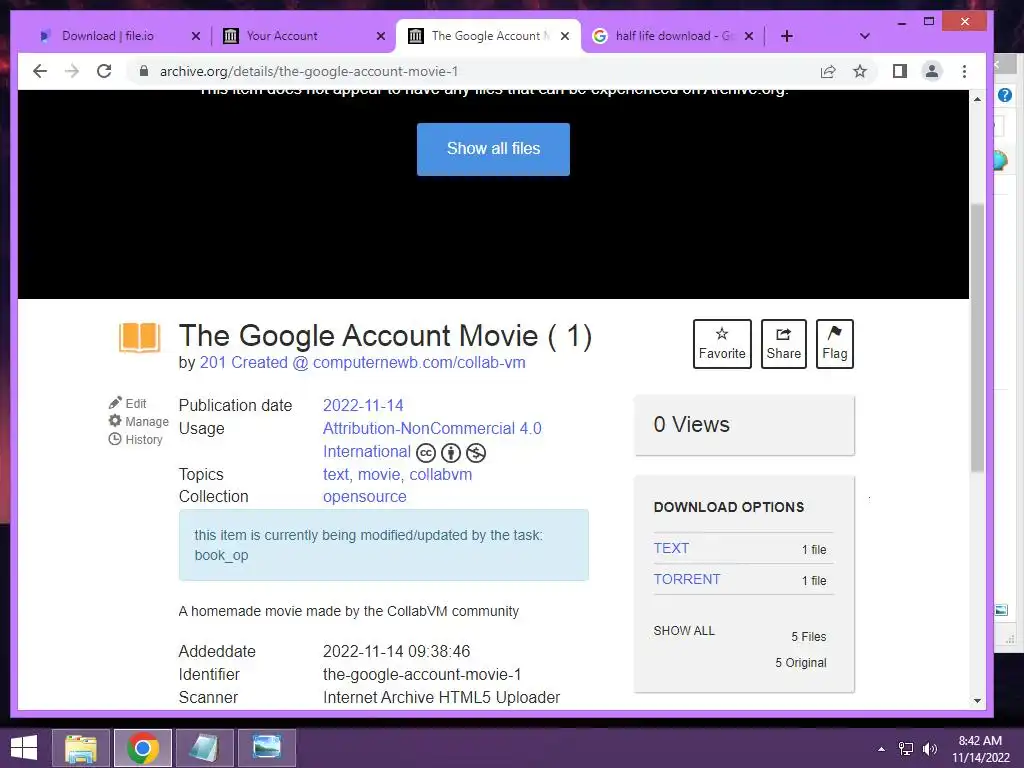
Task: Bookmark this page with the star icon
Action: 860,71
